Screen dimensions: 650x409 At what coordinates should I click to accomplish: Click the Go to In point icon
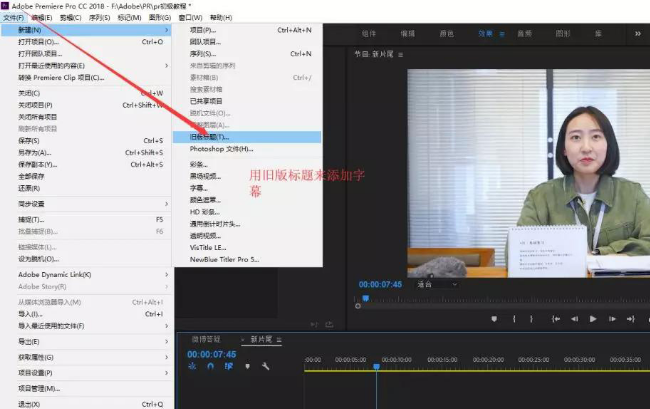pos(555,319)
